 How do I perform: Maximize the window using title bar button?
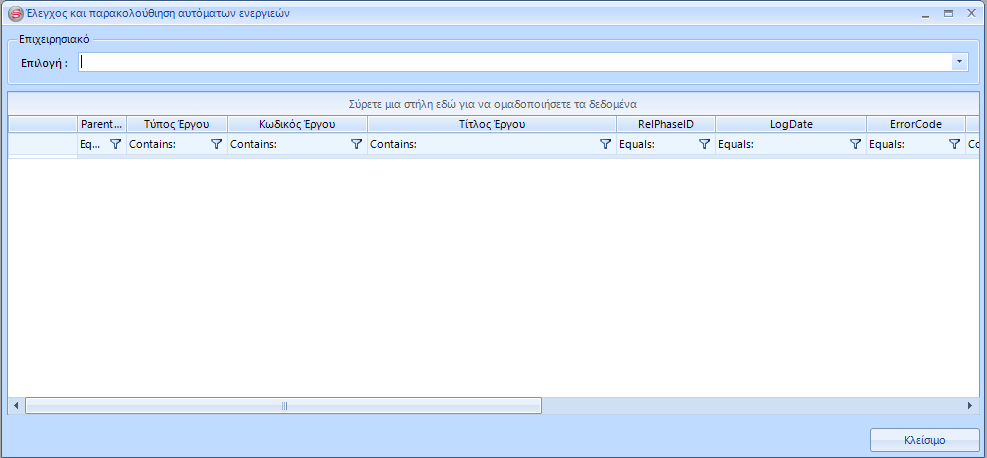point(948,14)
